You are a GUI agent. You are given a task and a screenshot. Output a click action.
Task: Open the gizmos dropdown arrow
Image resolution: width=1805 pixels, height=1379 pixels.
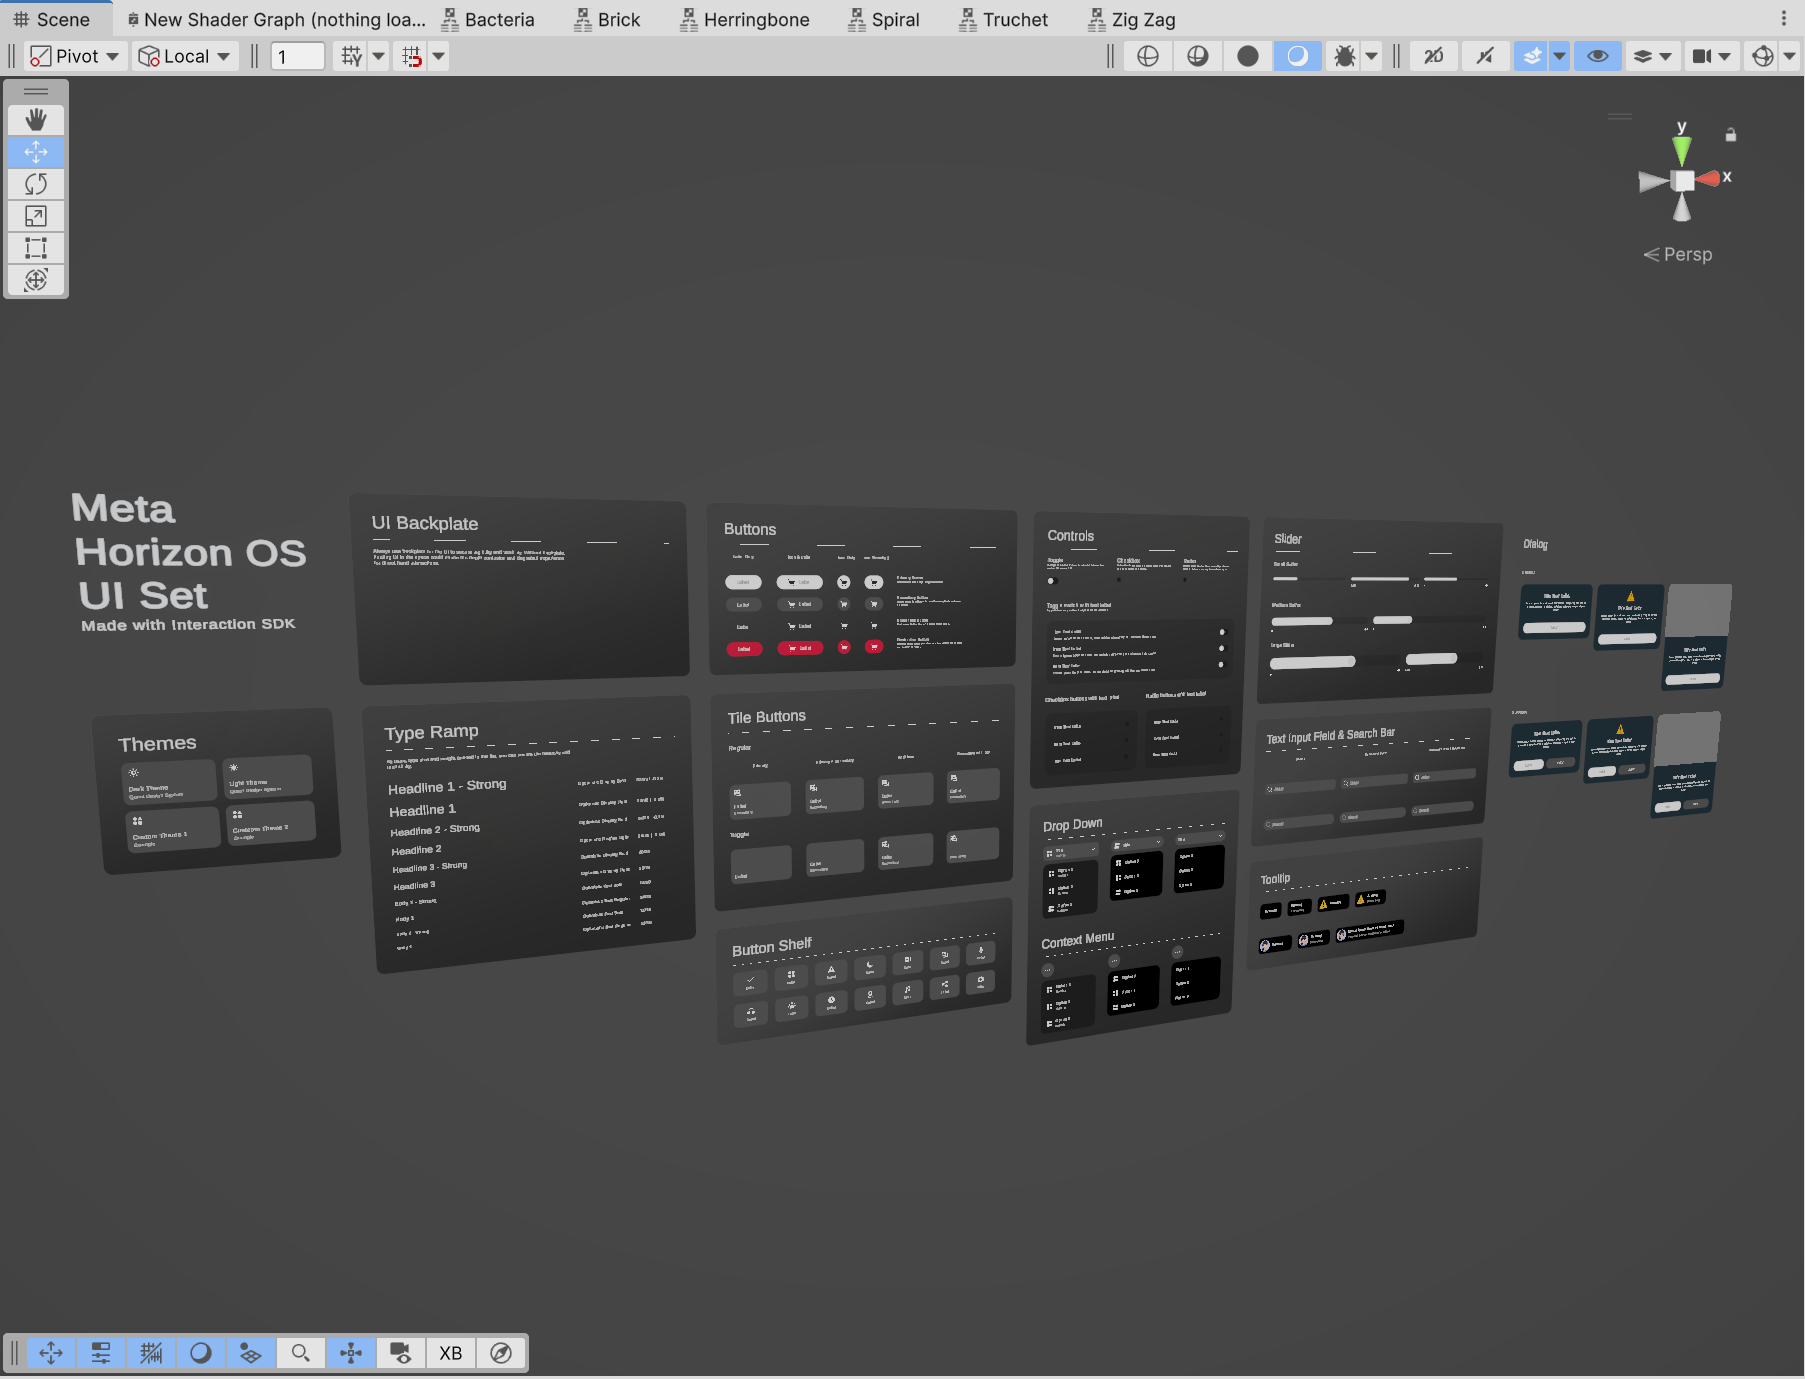(x=1790, y=56)
